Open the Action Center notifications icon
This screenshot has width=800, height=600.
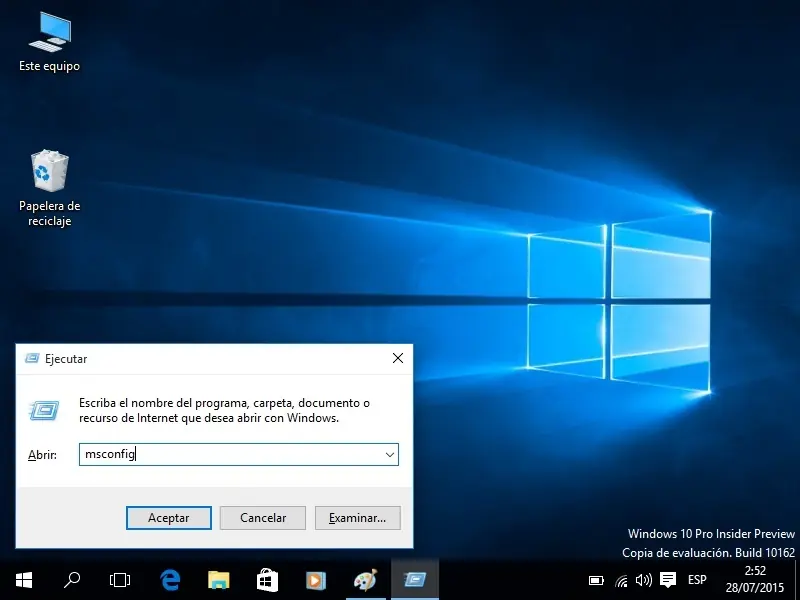668,580
